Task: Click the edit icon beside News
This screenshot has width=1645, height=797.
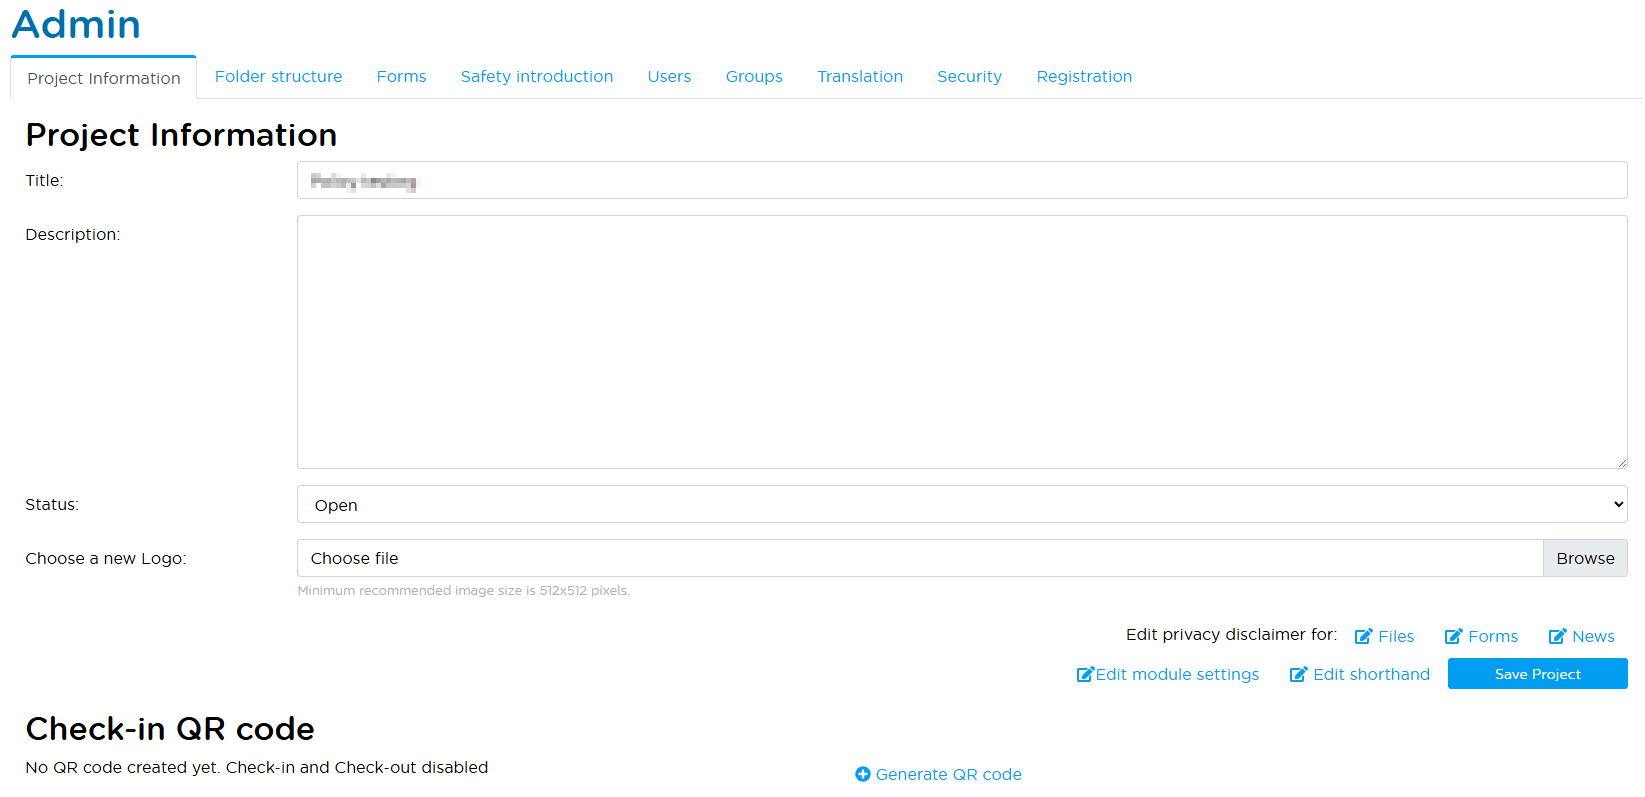Action: pos(1557,637)
